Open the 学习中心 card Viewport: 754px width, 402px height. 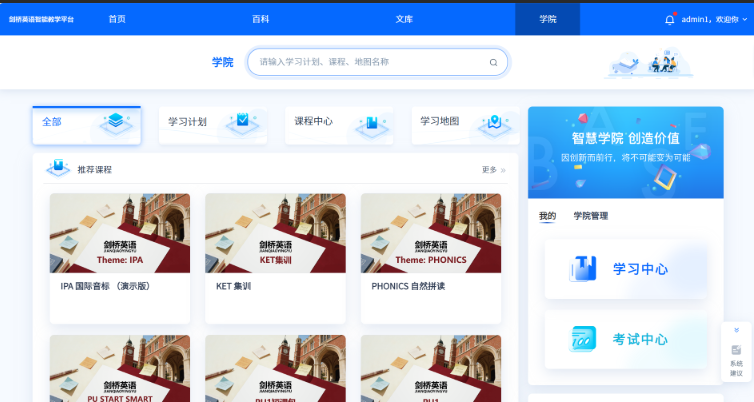[x=626, y=269]
